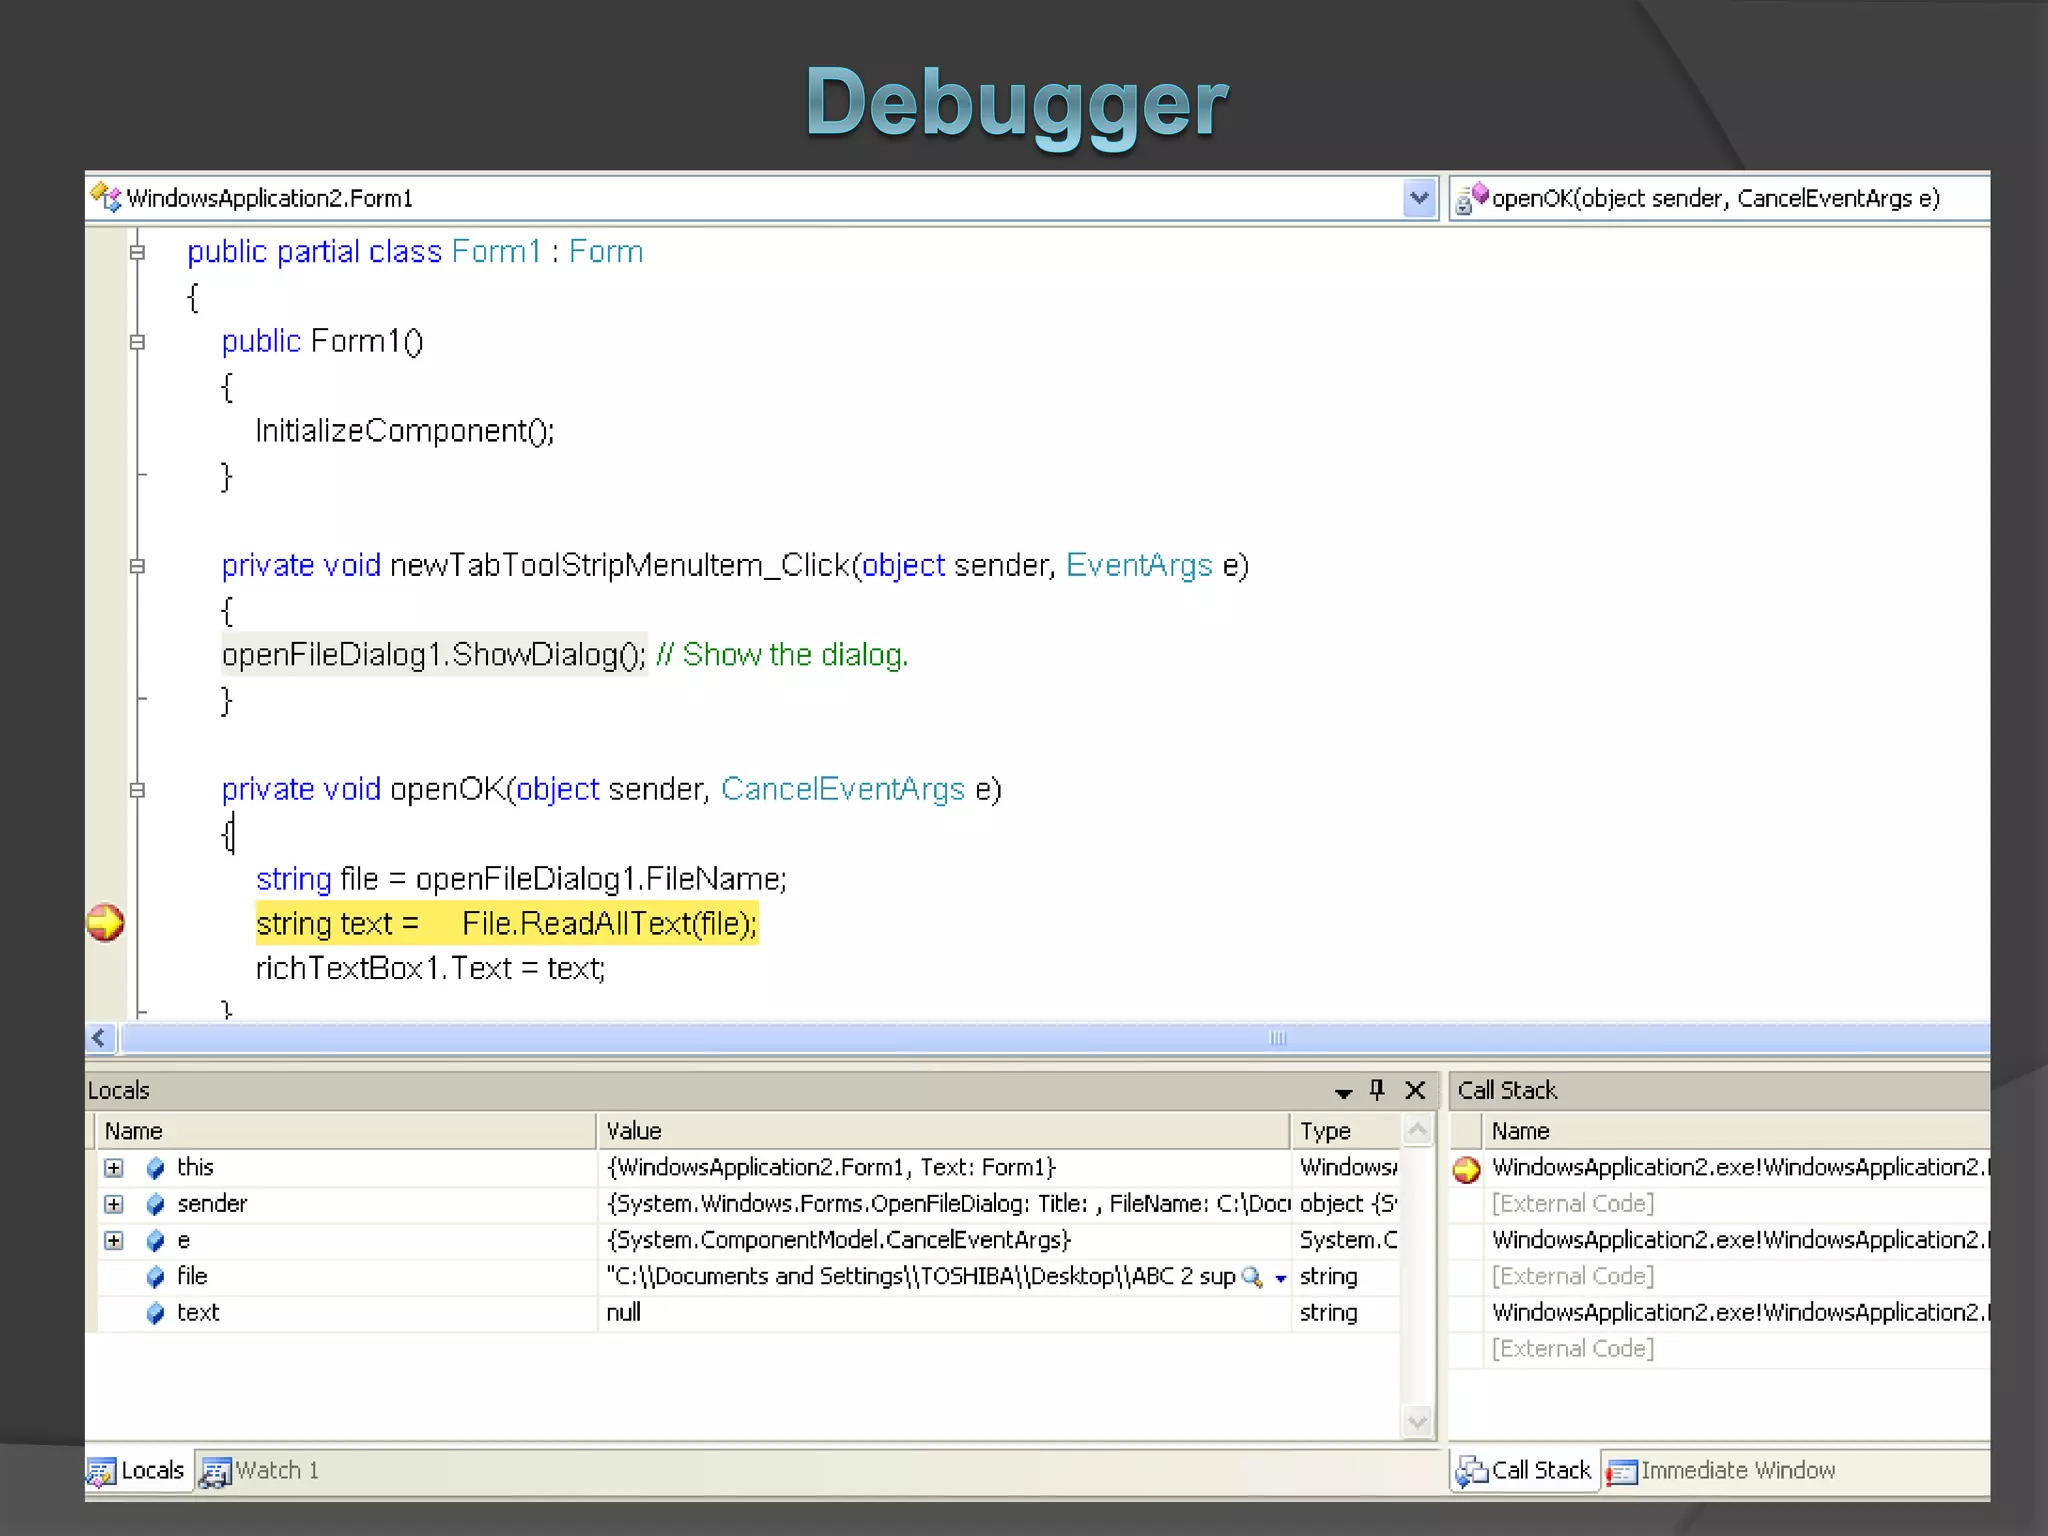The image size is (2048, 1536).
Task: Click the magnifier visualizer icon in file row
Action: pos(1250,1277)
